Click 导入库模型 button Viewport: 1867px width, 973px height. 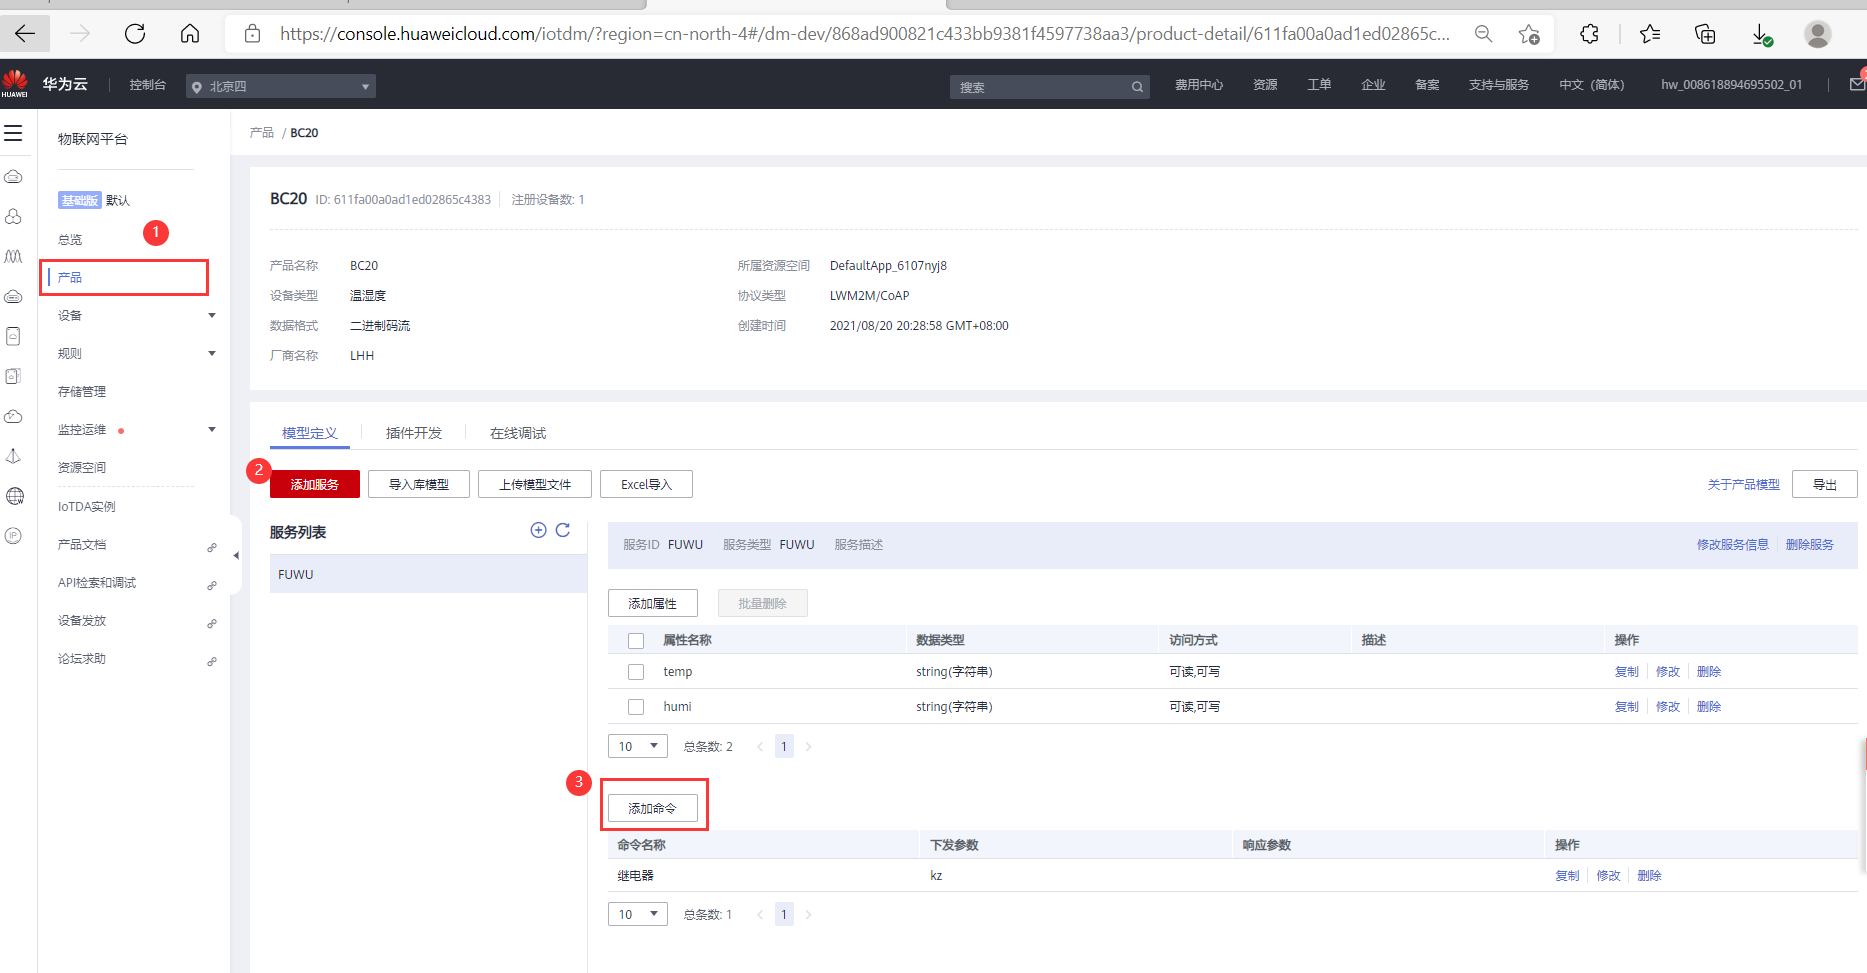[419, 484]
